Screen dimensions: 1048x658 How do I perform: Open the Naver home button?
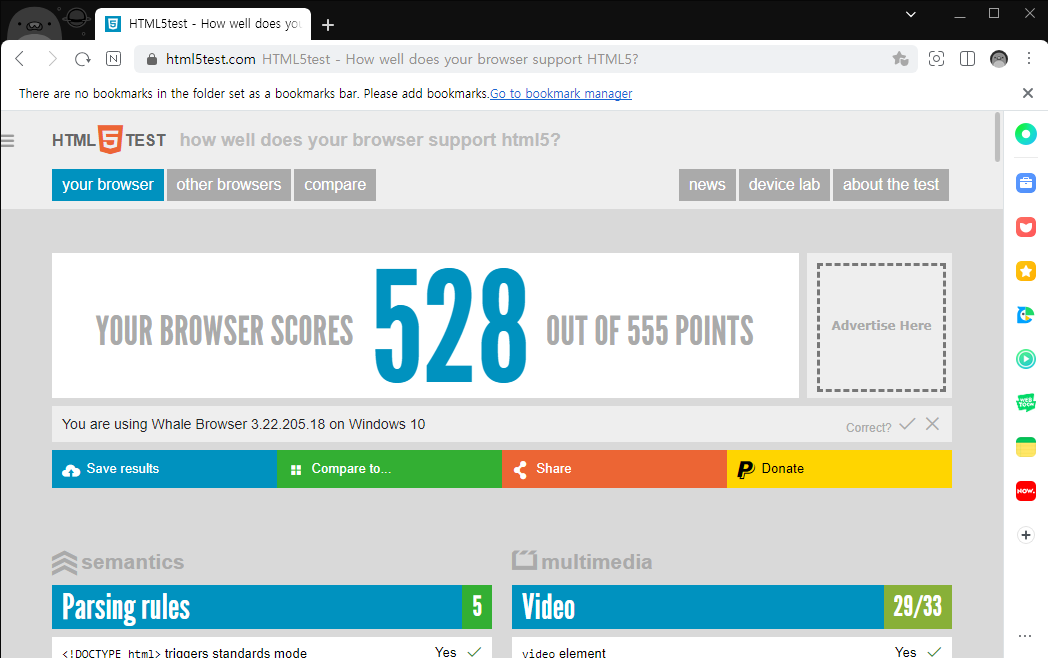114,59
